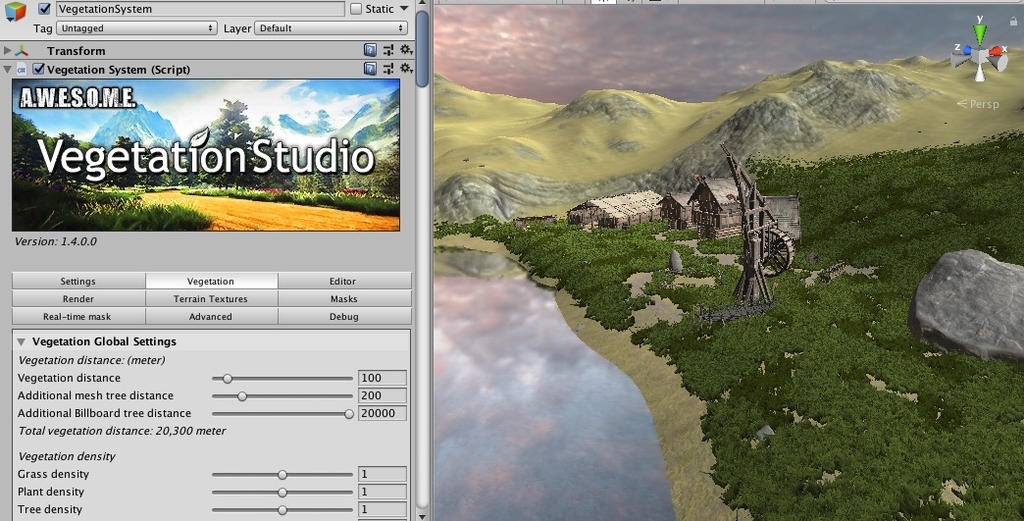Click Additional mesh tree distance slider
Screen dimensions: 1024x521
click(282, 396)
